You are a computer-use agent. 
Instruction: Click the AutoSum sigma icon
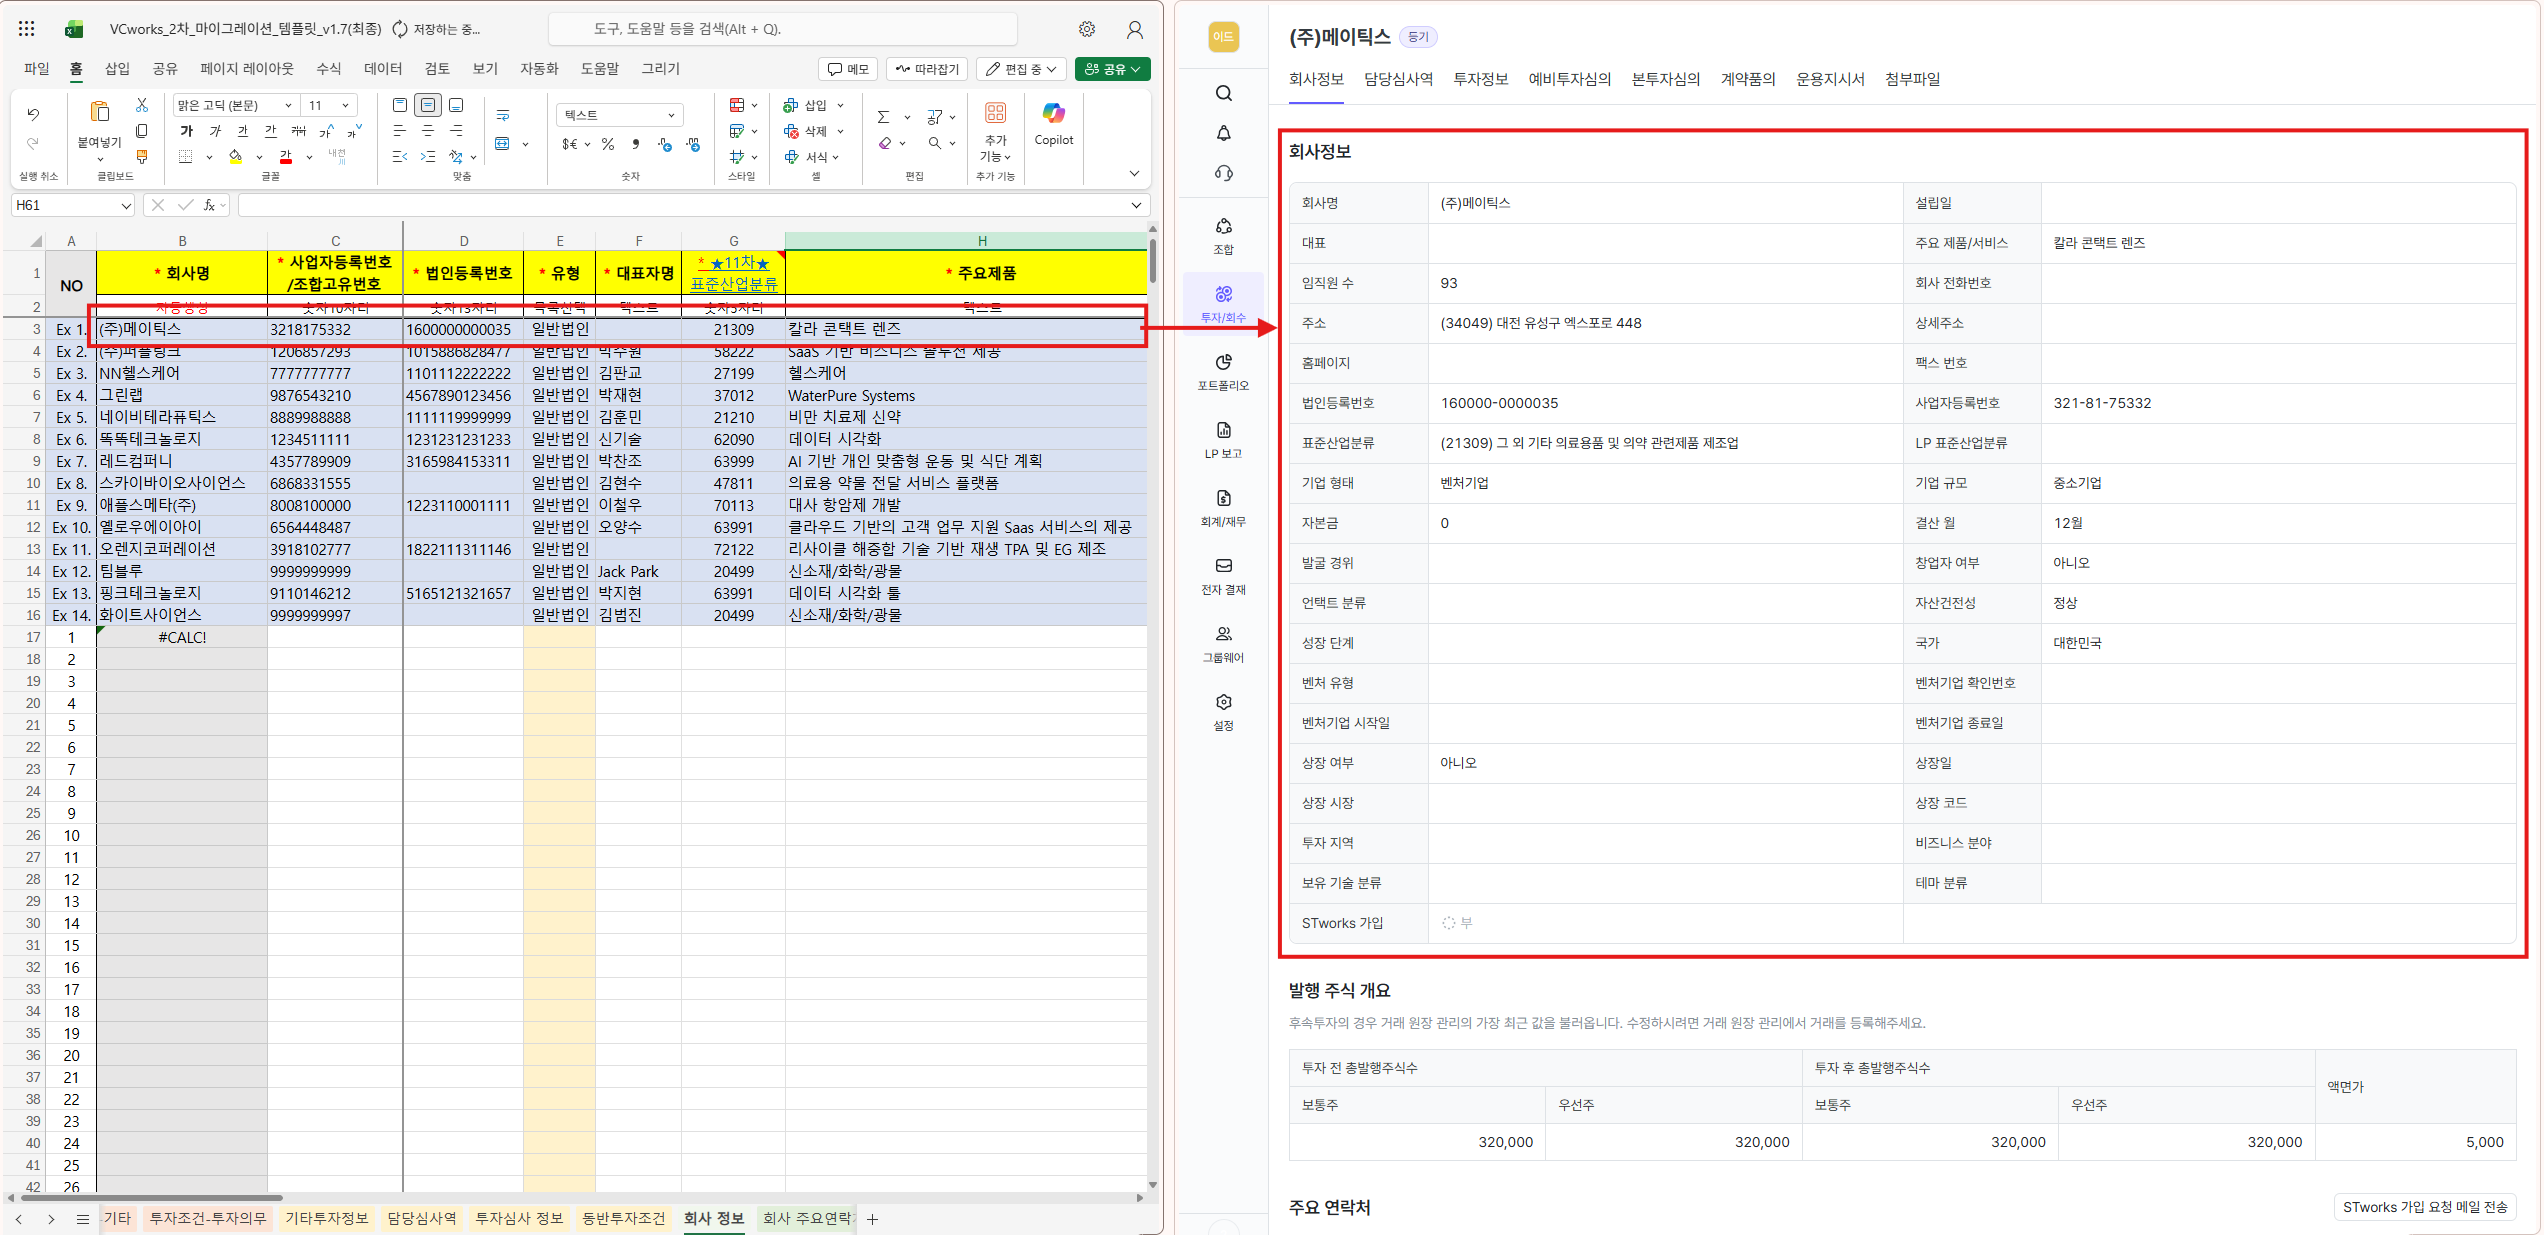(x=883, y=117)
